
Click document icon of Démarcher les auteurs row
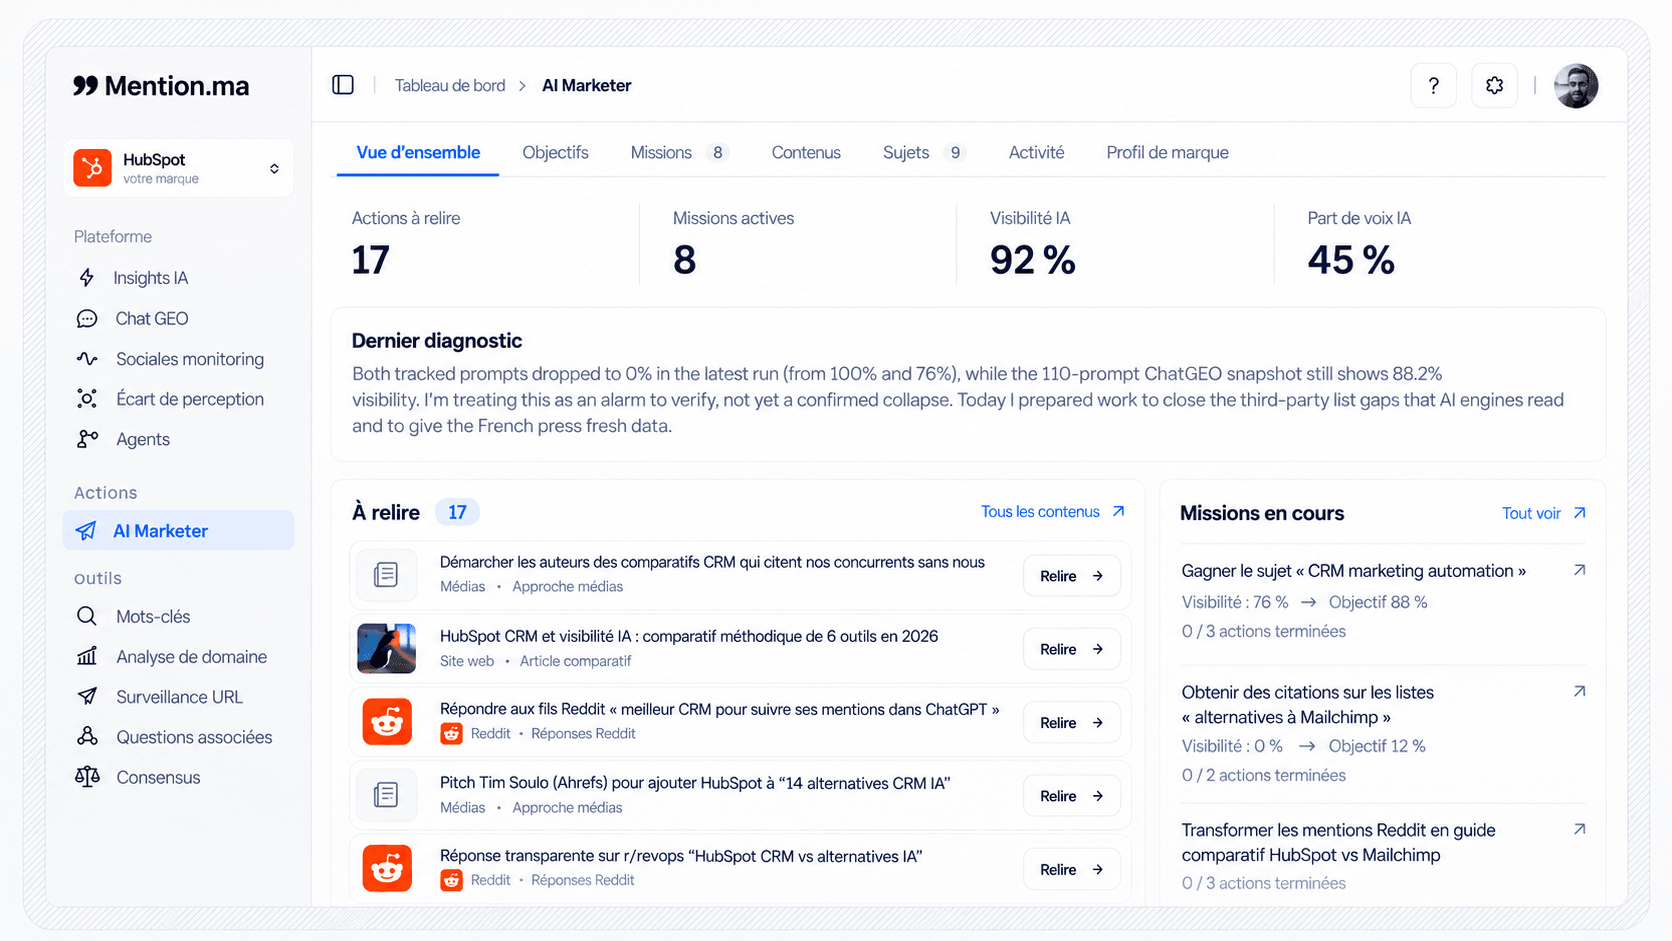pos(386,575)
